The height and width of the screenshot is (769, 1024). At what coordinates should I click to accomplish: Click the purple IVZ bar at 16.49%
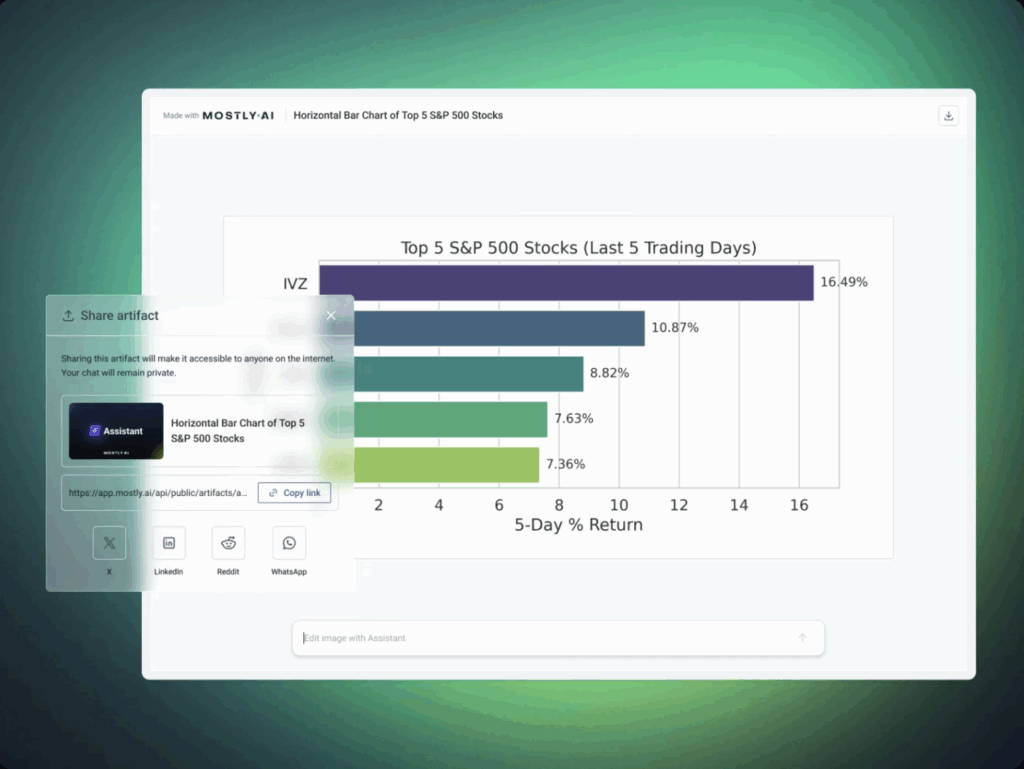tap(566, 283)
